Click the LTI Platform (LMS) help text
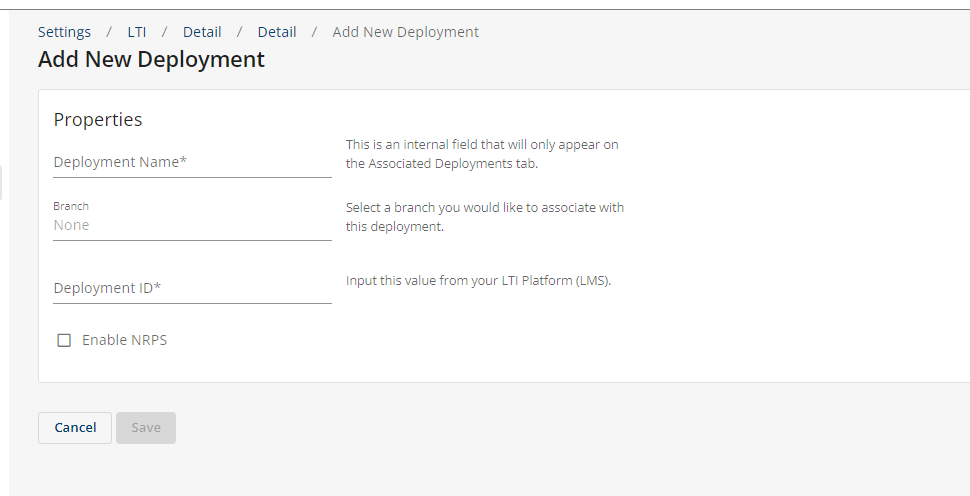970x496 pixels. coord(478,281)
